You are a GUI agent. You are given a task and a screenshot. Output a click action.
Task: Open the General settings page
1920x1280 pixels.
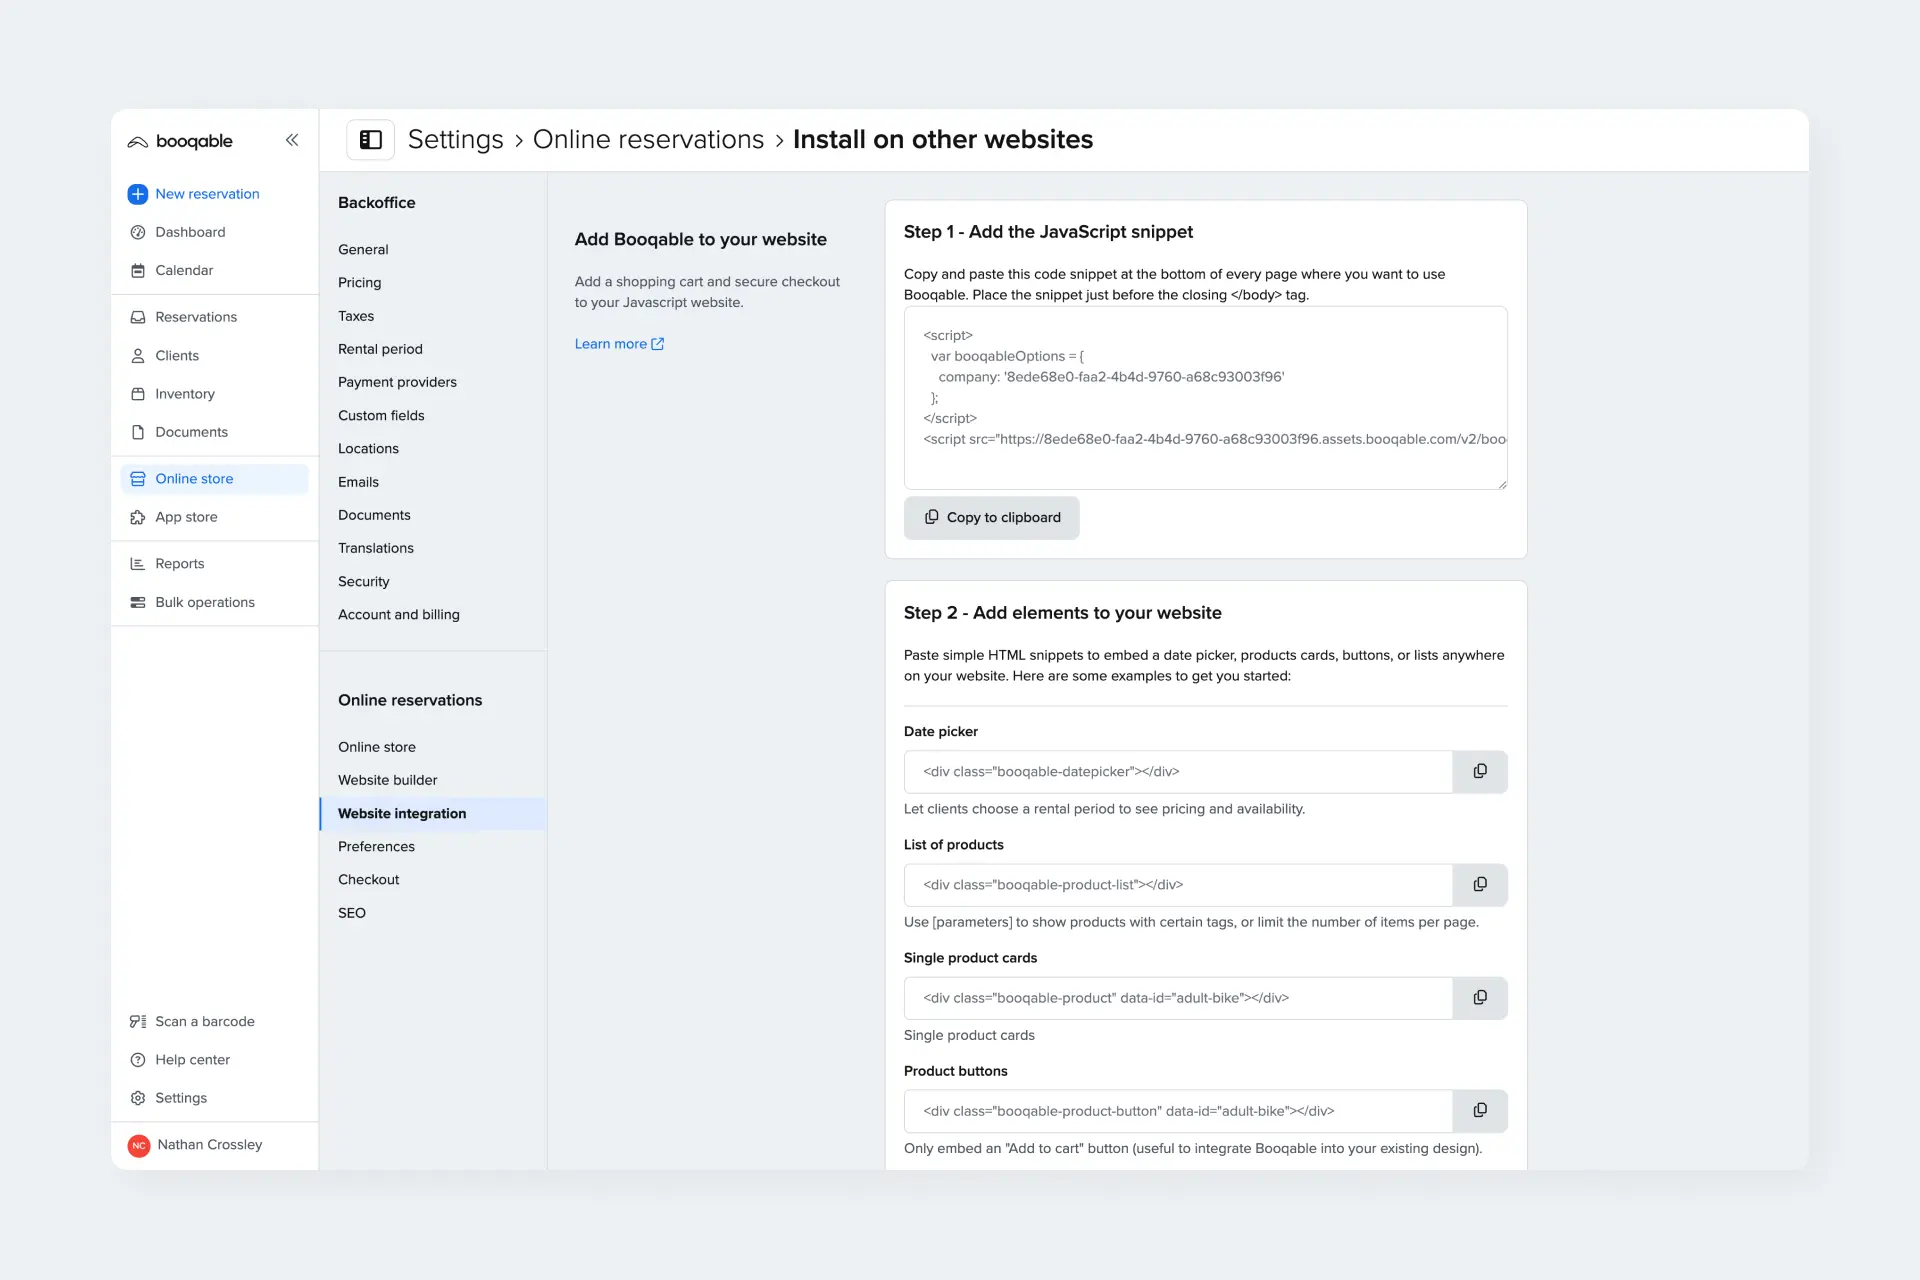(x=363, y=250)
